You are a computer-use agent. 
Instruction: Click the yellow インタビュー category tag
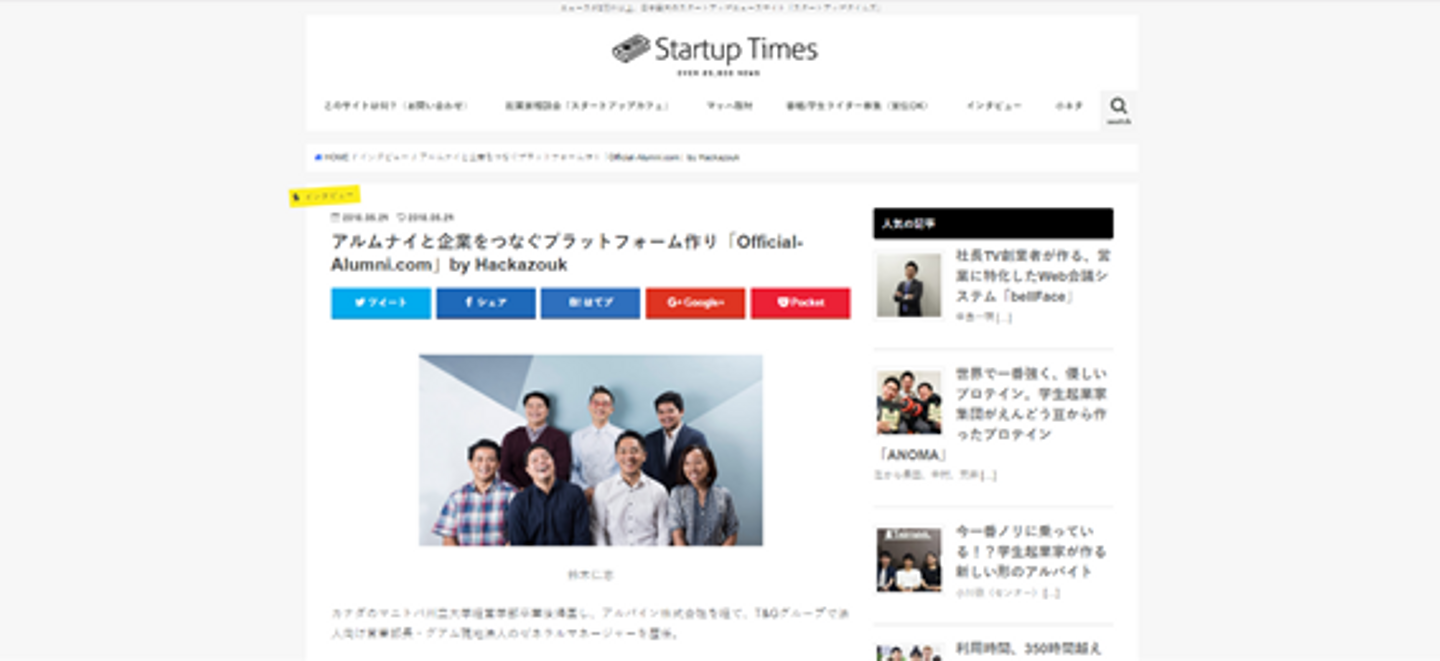pyautogui.click(x=324, y=196)
